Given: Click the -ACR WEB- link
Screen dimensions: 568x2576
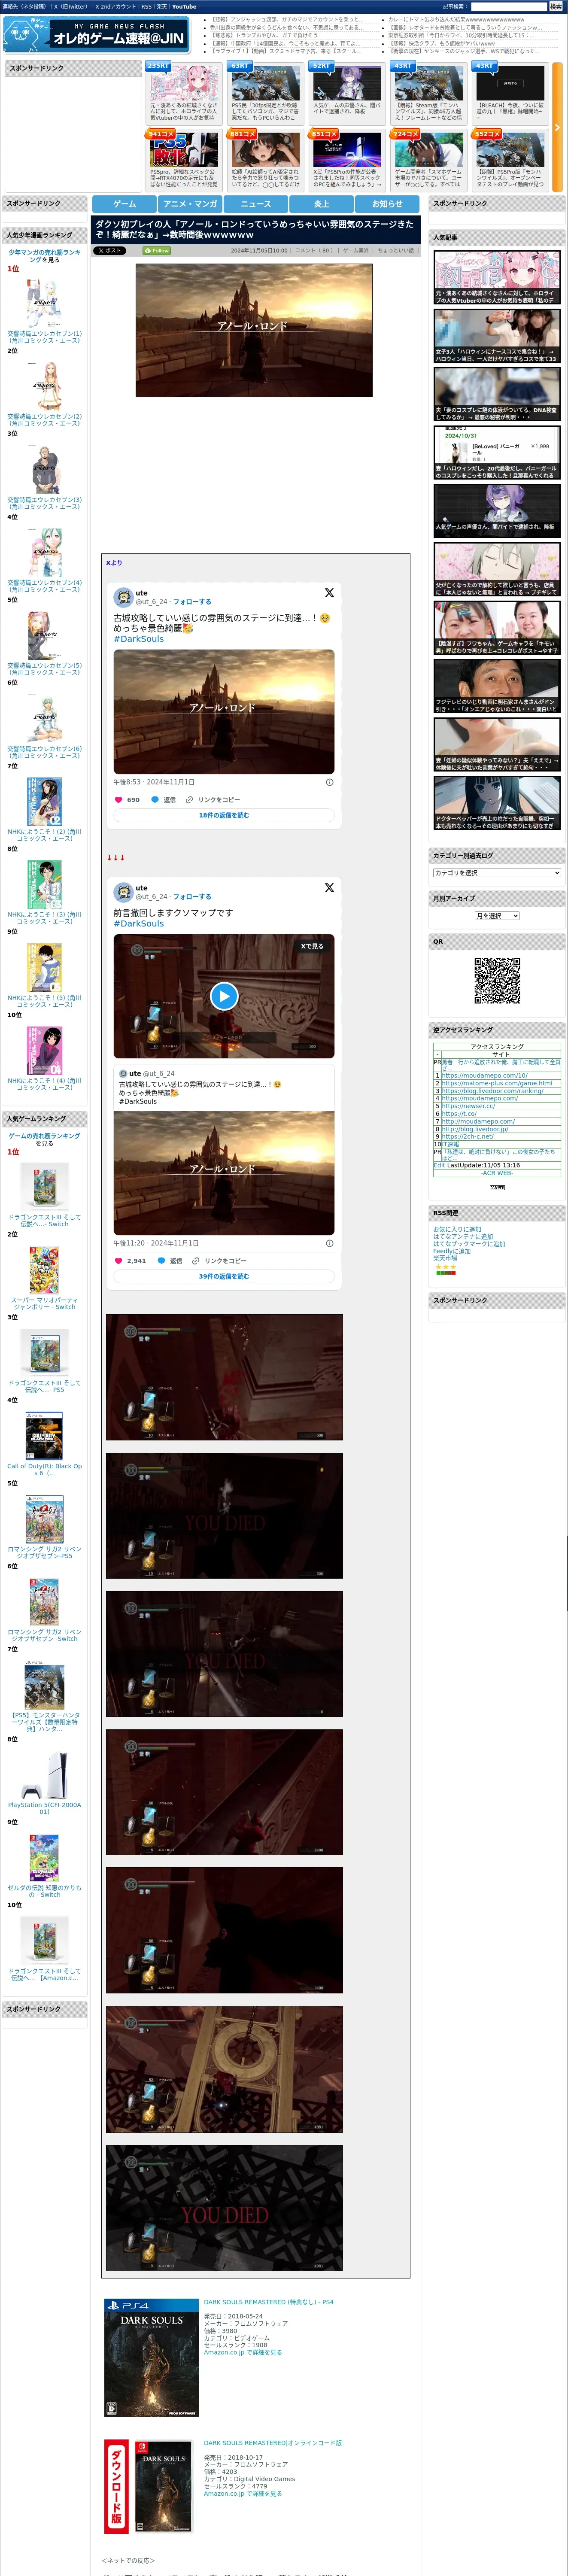Looking at the screenshot, I should point(497,1173).
